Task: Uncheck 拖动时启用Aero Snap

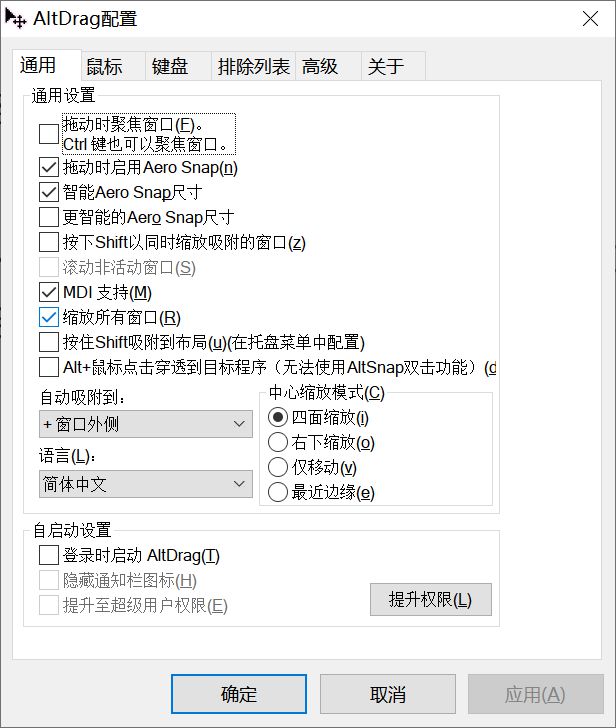Action: click(49, 167)
